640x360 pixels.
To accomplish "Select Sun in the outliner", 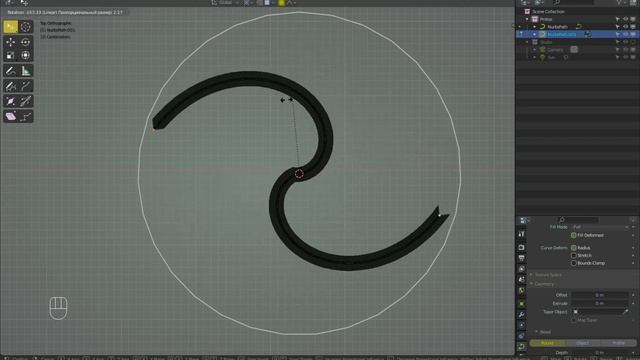I will 551,58.
